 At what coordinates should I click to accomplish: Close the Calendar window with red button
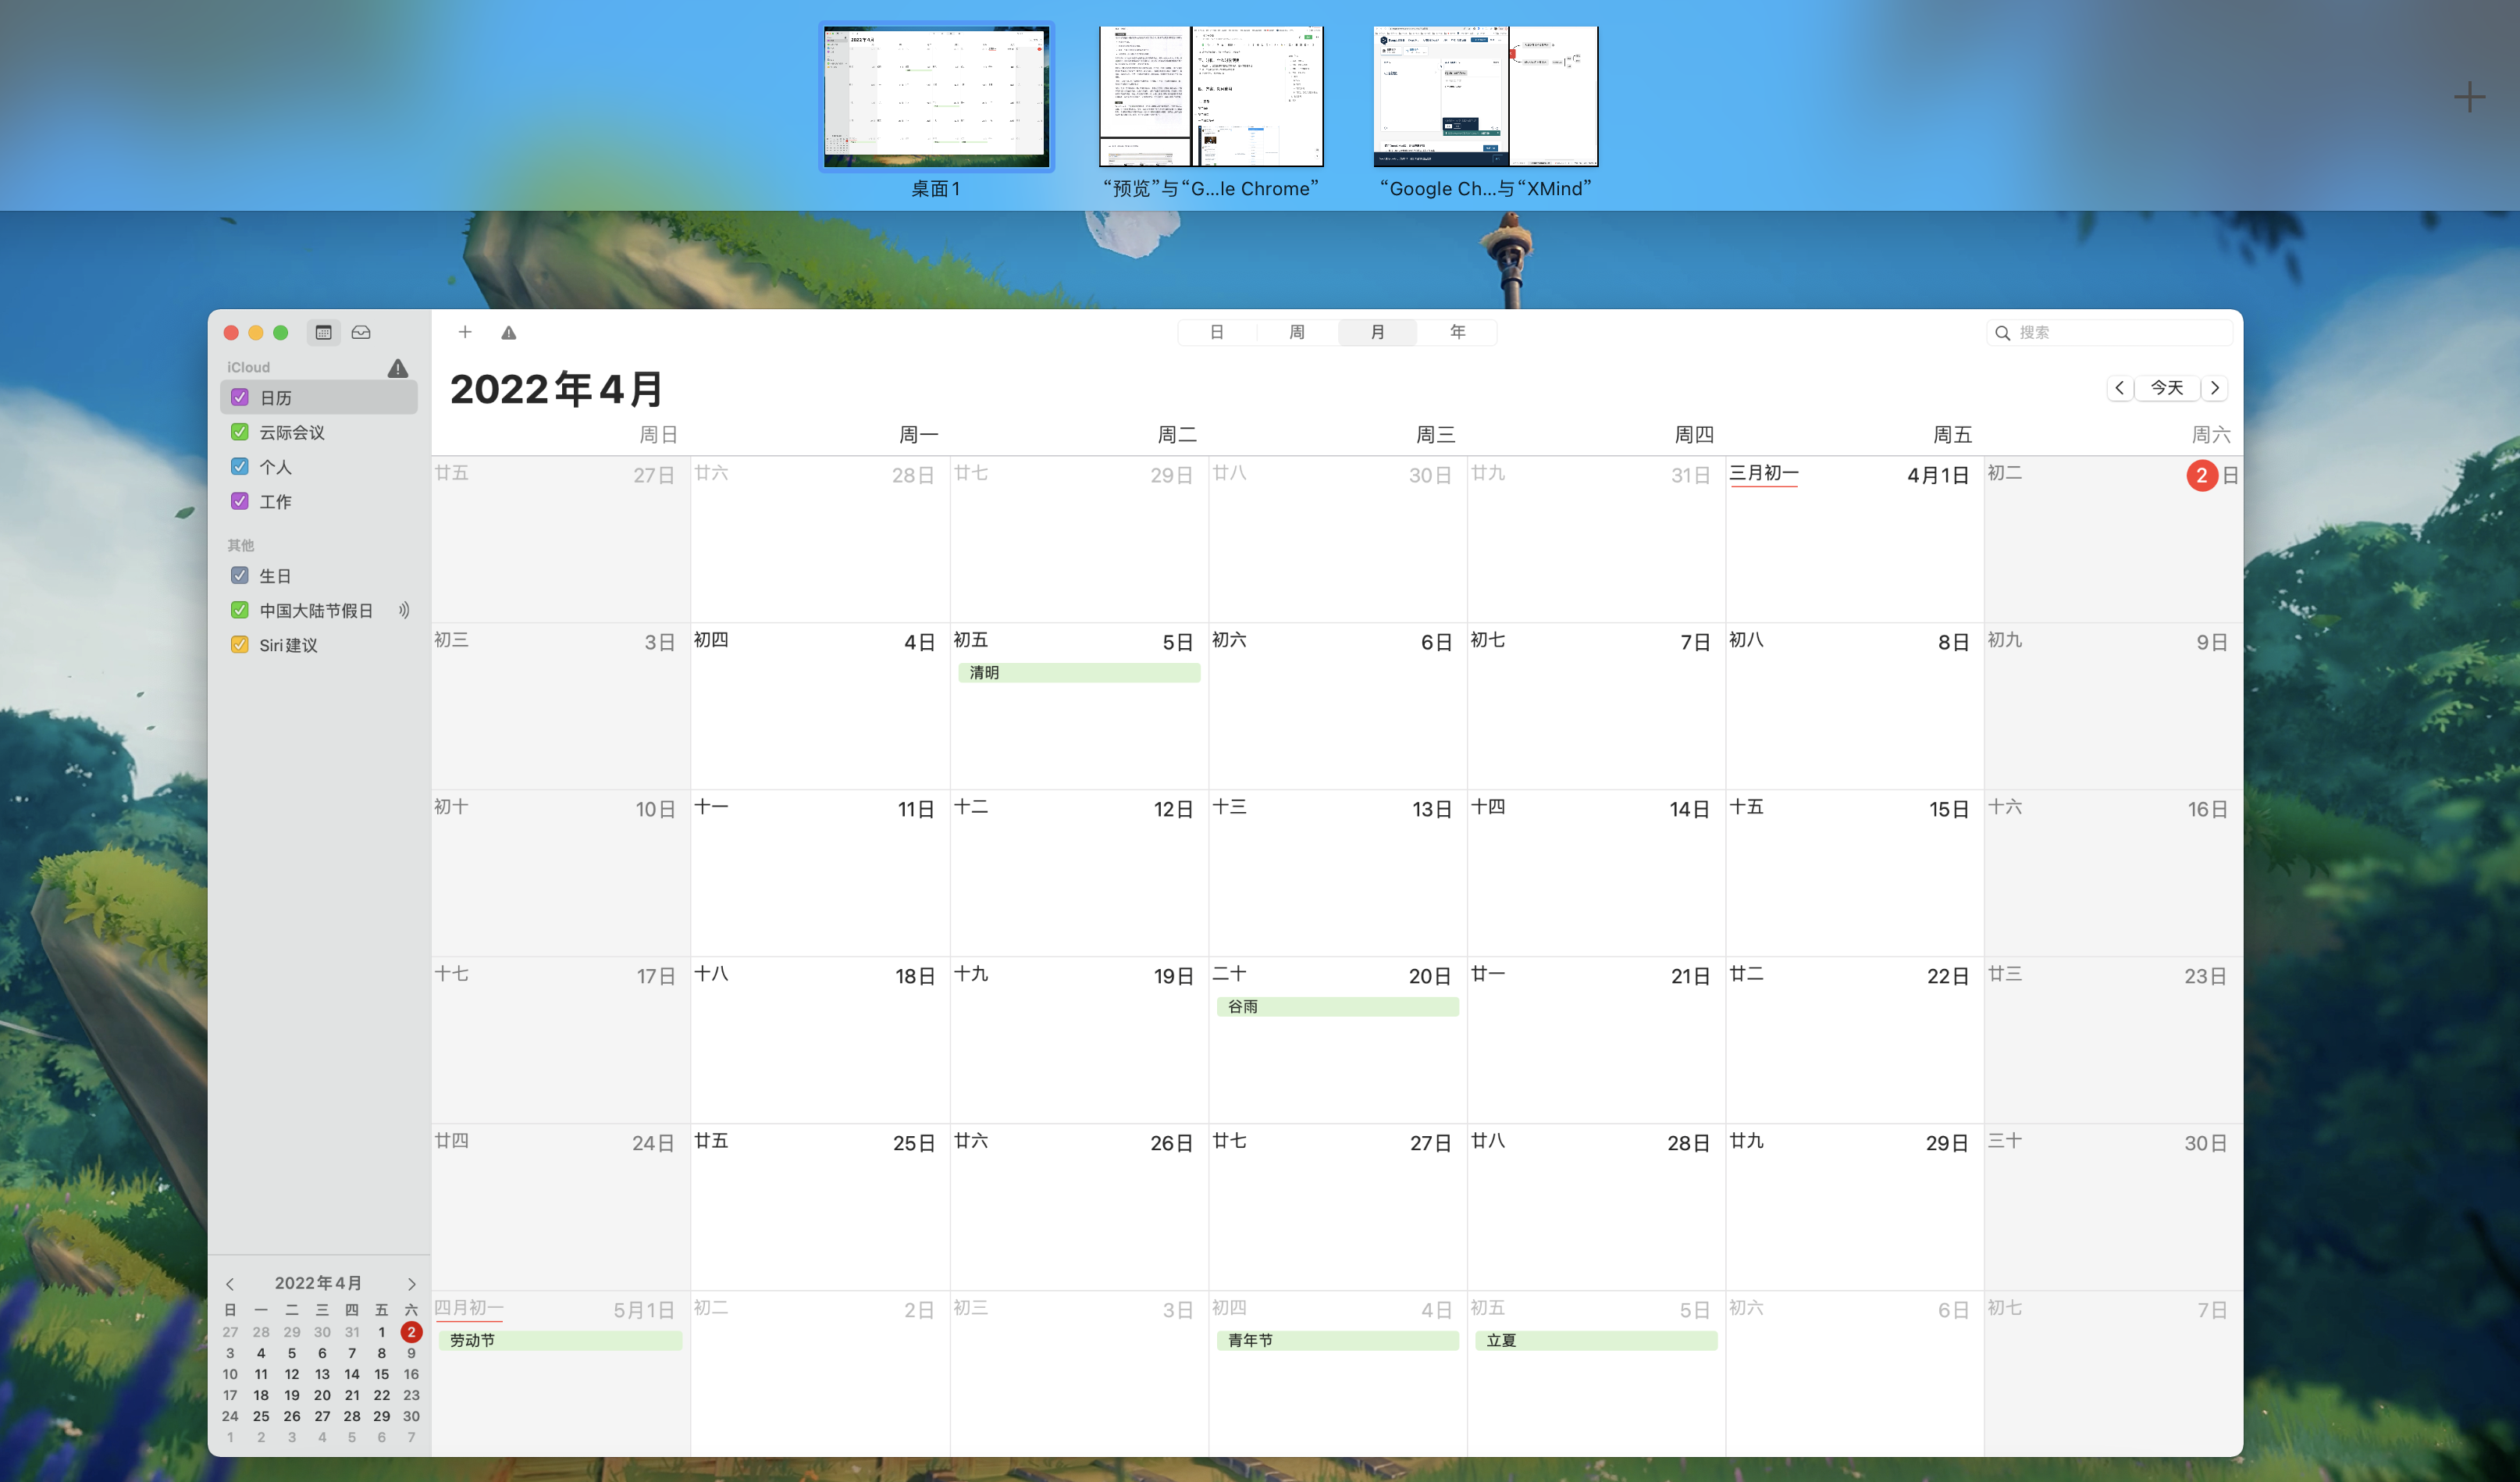(x=231, y=333)
